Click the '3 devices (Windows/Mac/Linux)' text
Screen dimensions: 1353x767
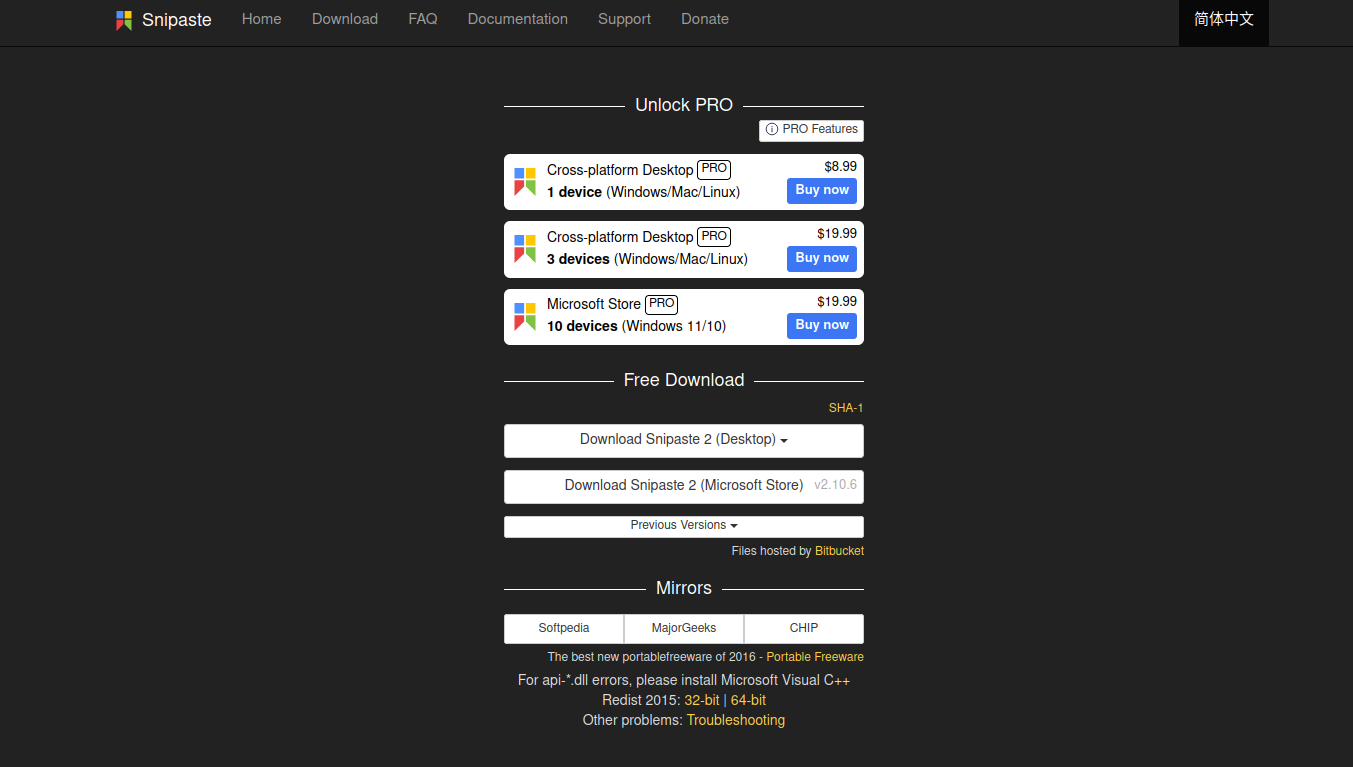click(x=647, y=259)
